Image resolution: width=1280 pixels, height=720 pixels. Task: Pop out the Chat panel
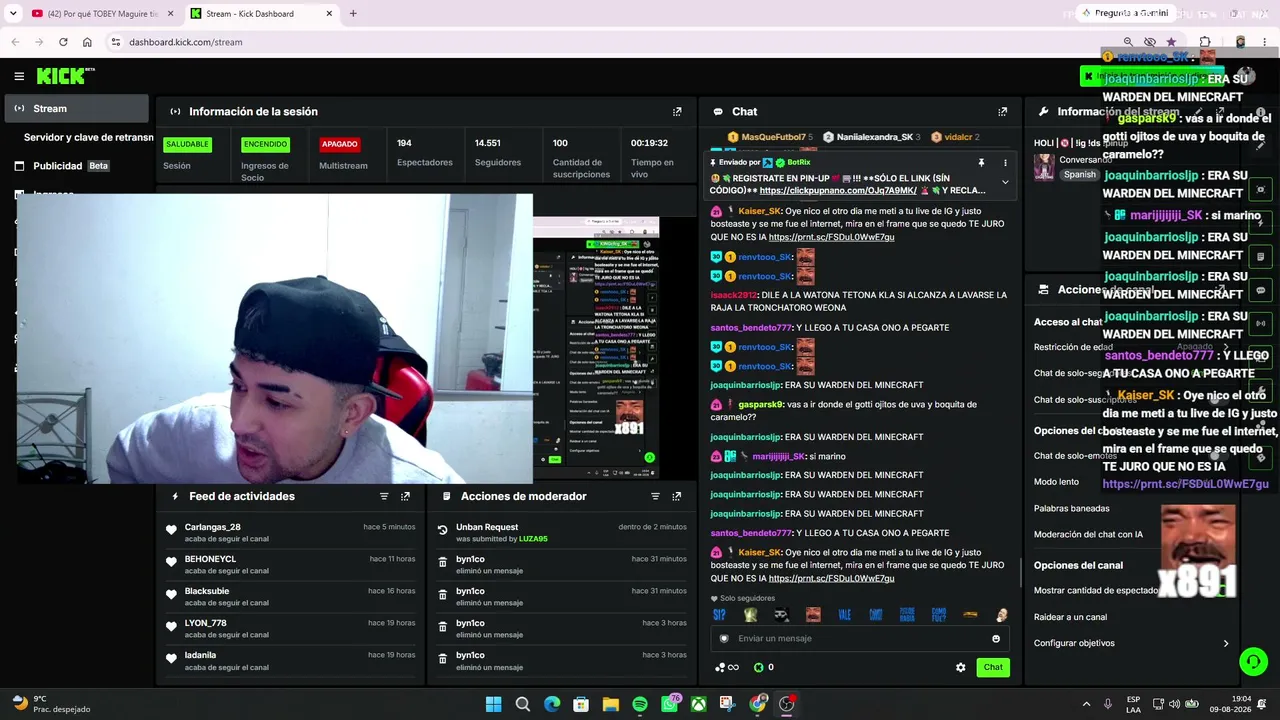1003,112
